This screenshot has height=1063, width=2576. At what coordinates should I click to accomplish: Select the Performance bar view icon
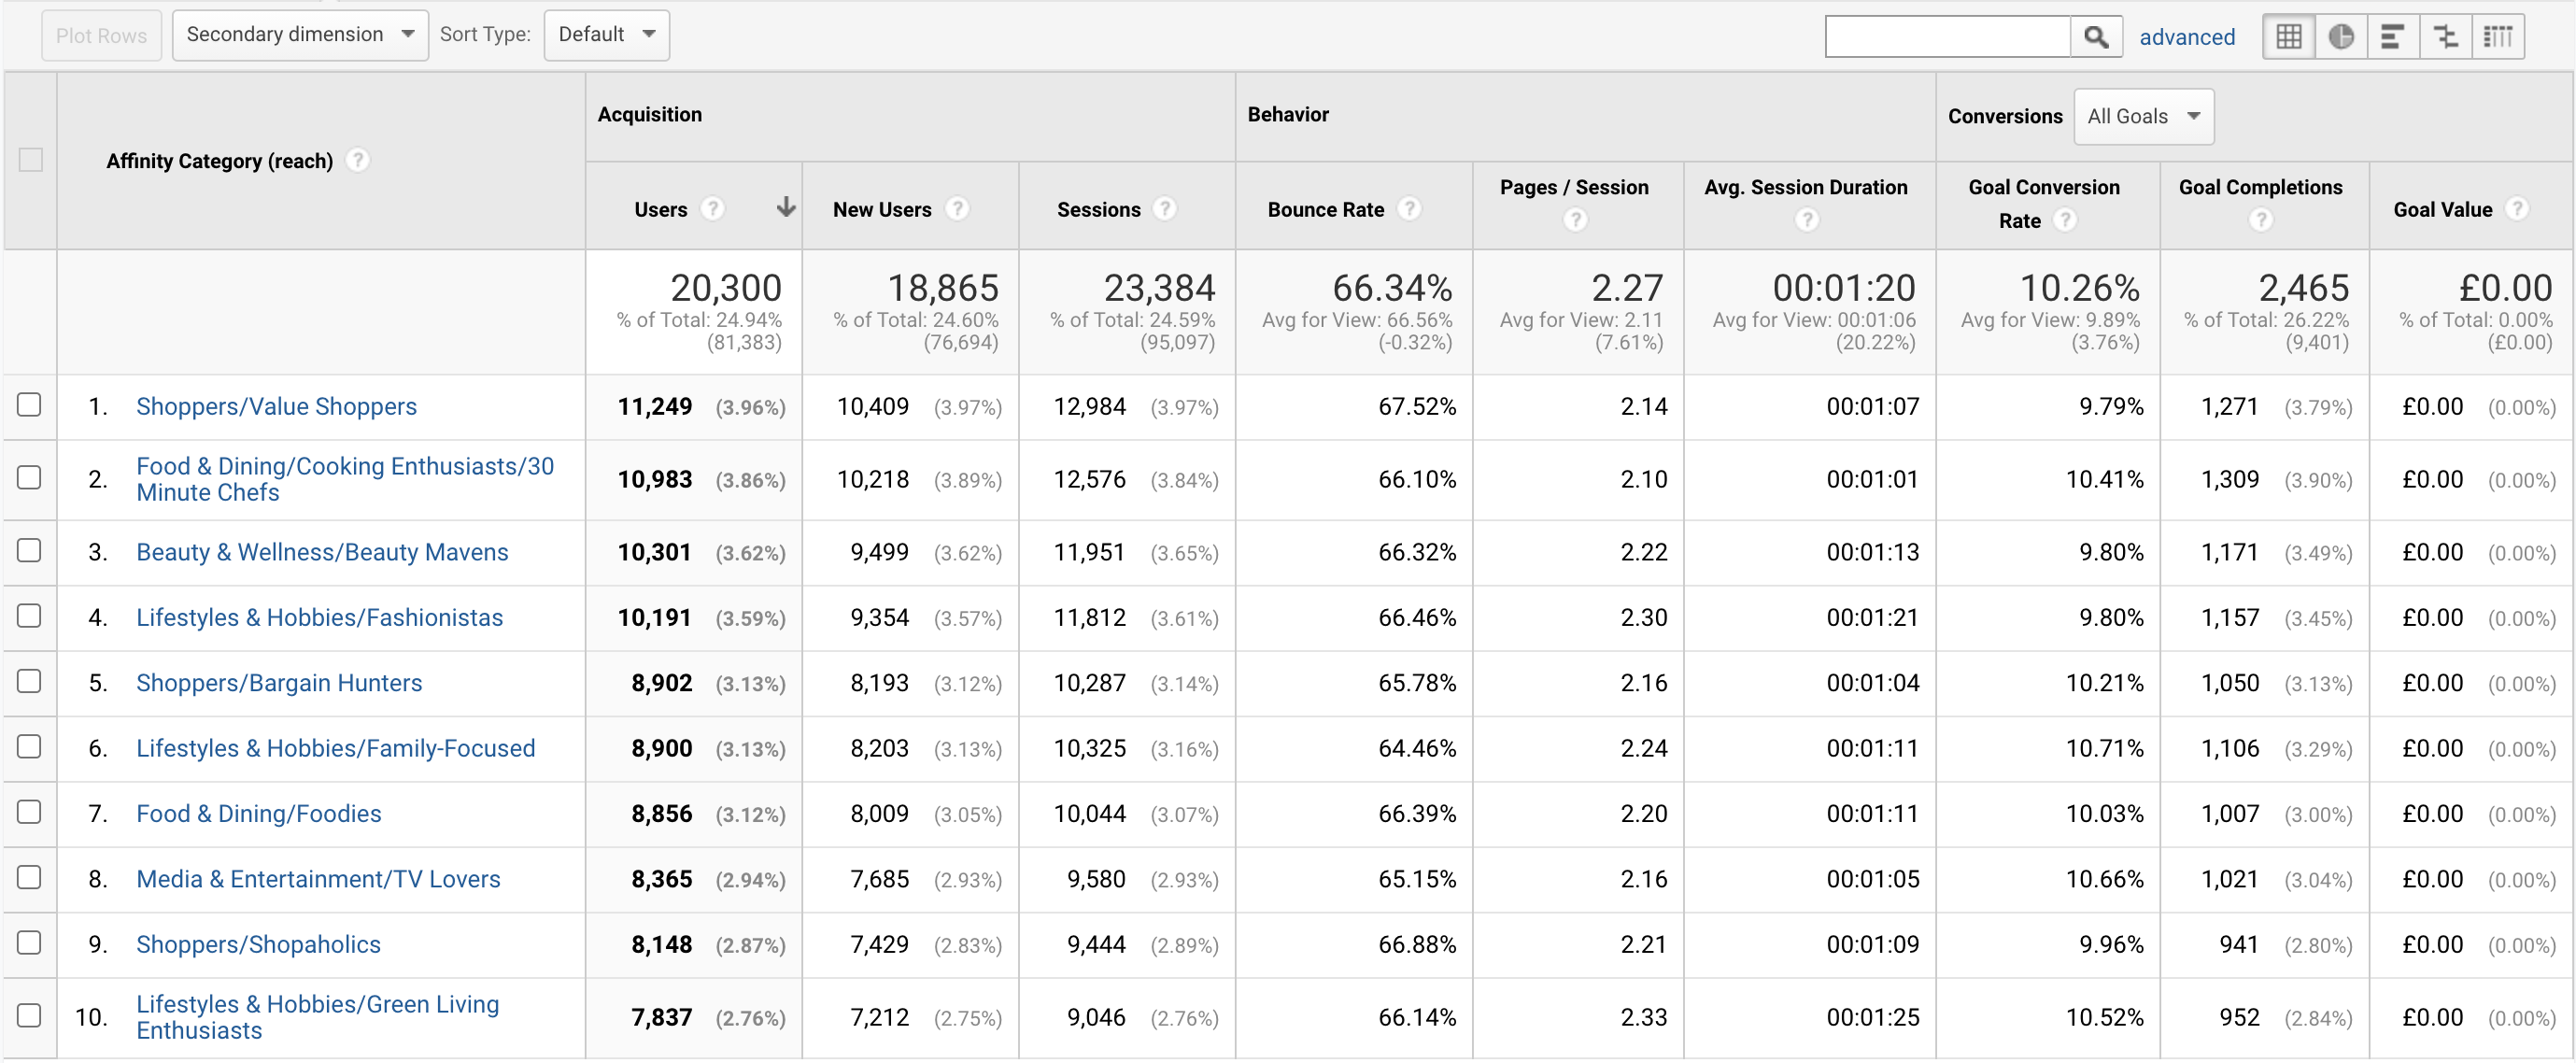tap(2393, 37)
